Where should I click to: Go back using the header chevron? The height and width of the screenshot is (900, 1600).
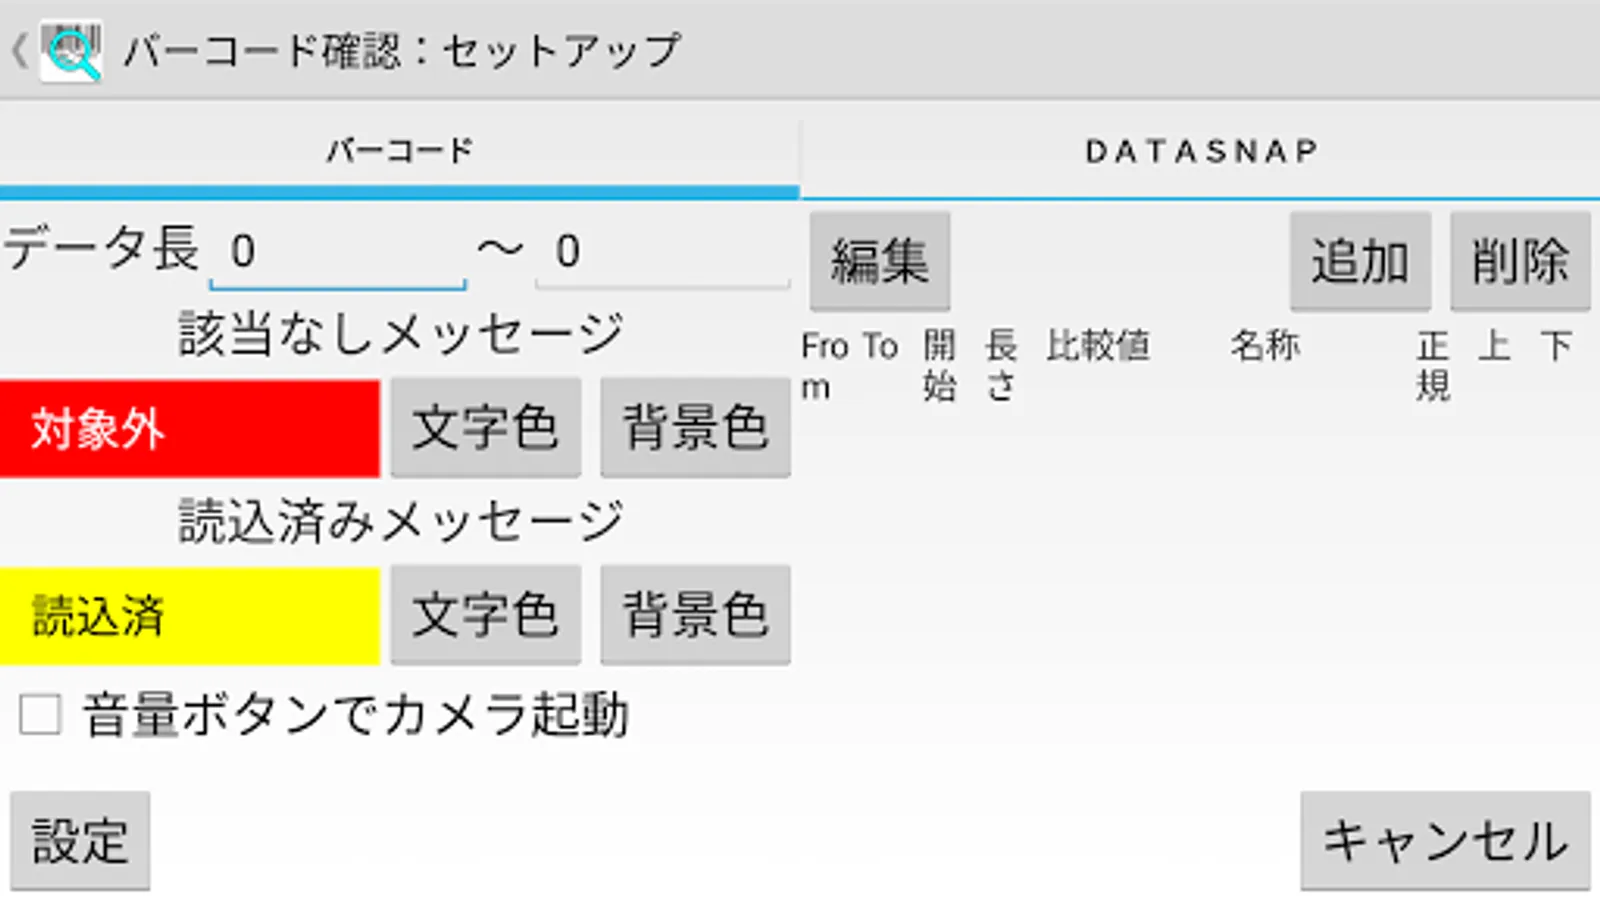(x=19, y=50)
